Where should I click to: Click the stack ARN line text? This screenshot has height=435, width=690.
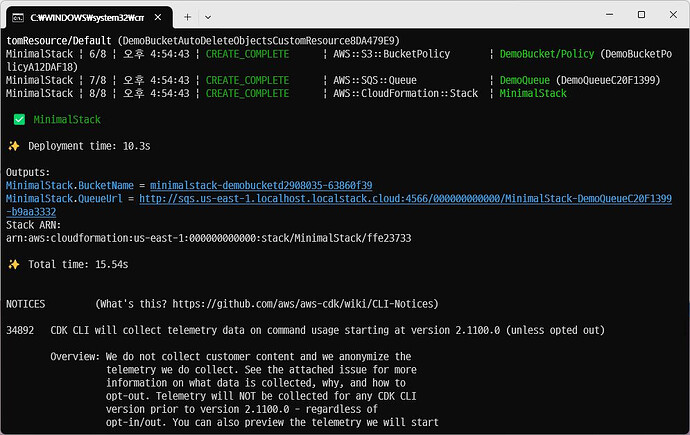click(x=208, y=238)
